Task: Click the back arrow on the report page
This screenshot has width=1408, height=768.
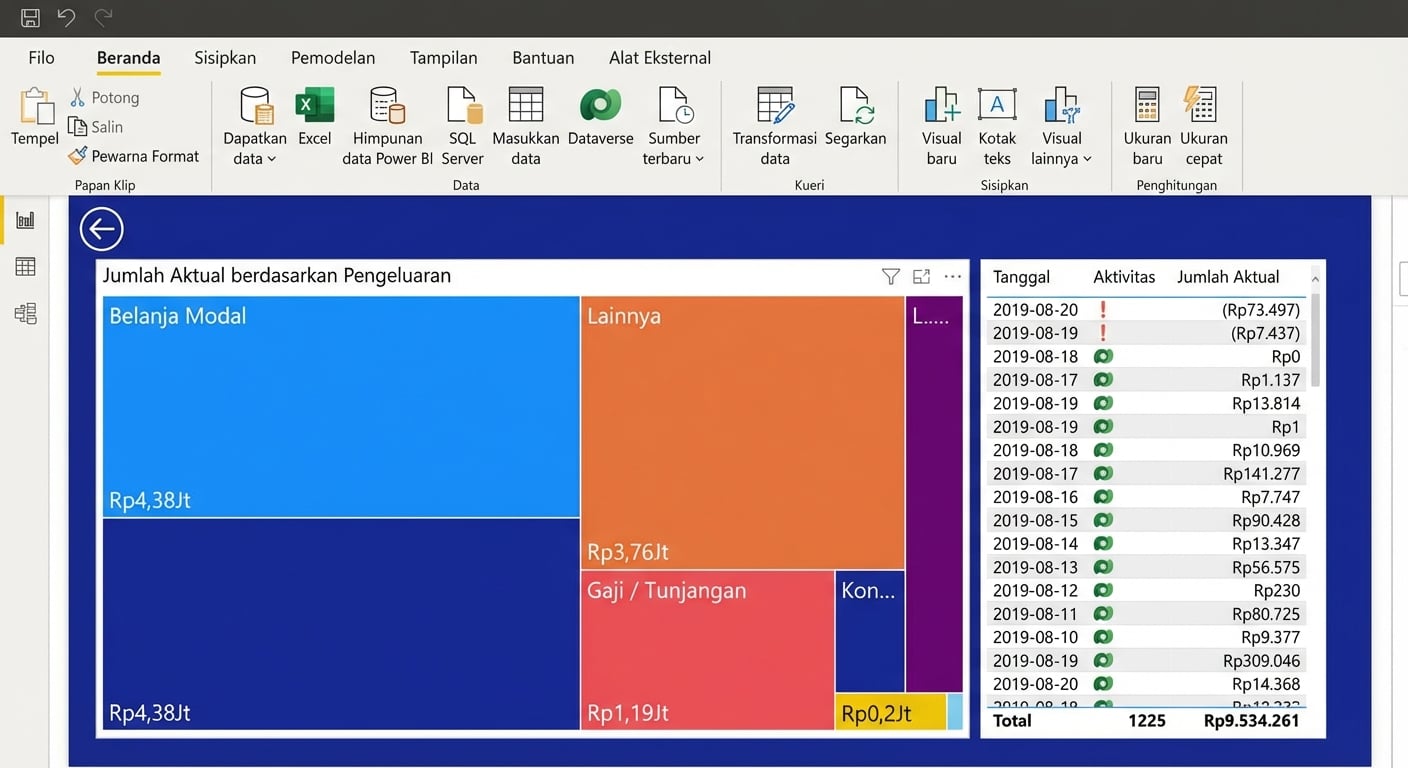Action: tap(101, 228)
